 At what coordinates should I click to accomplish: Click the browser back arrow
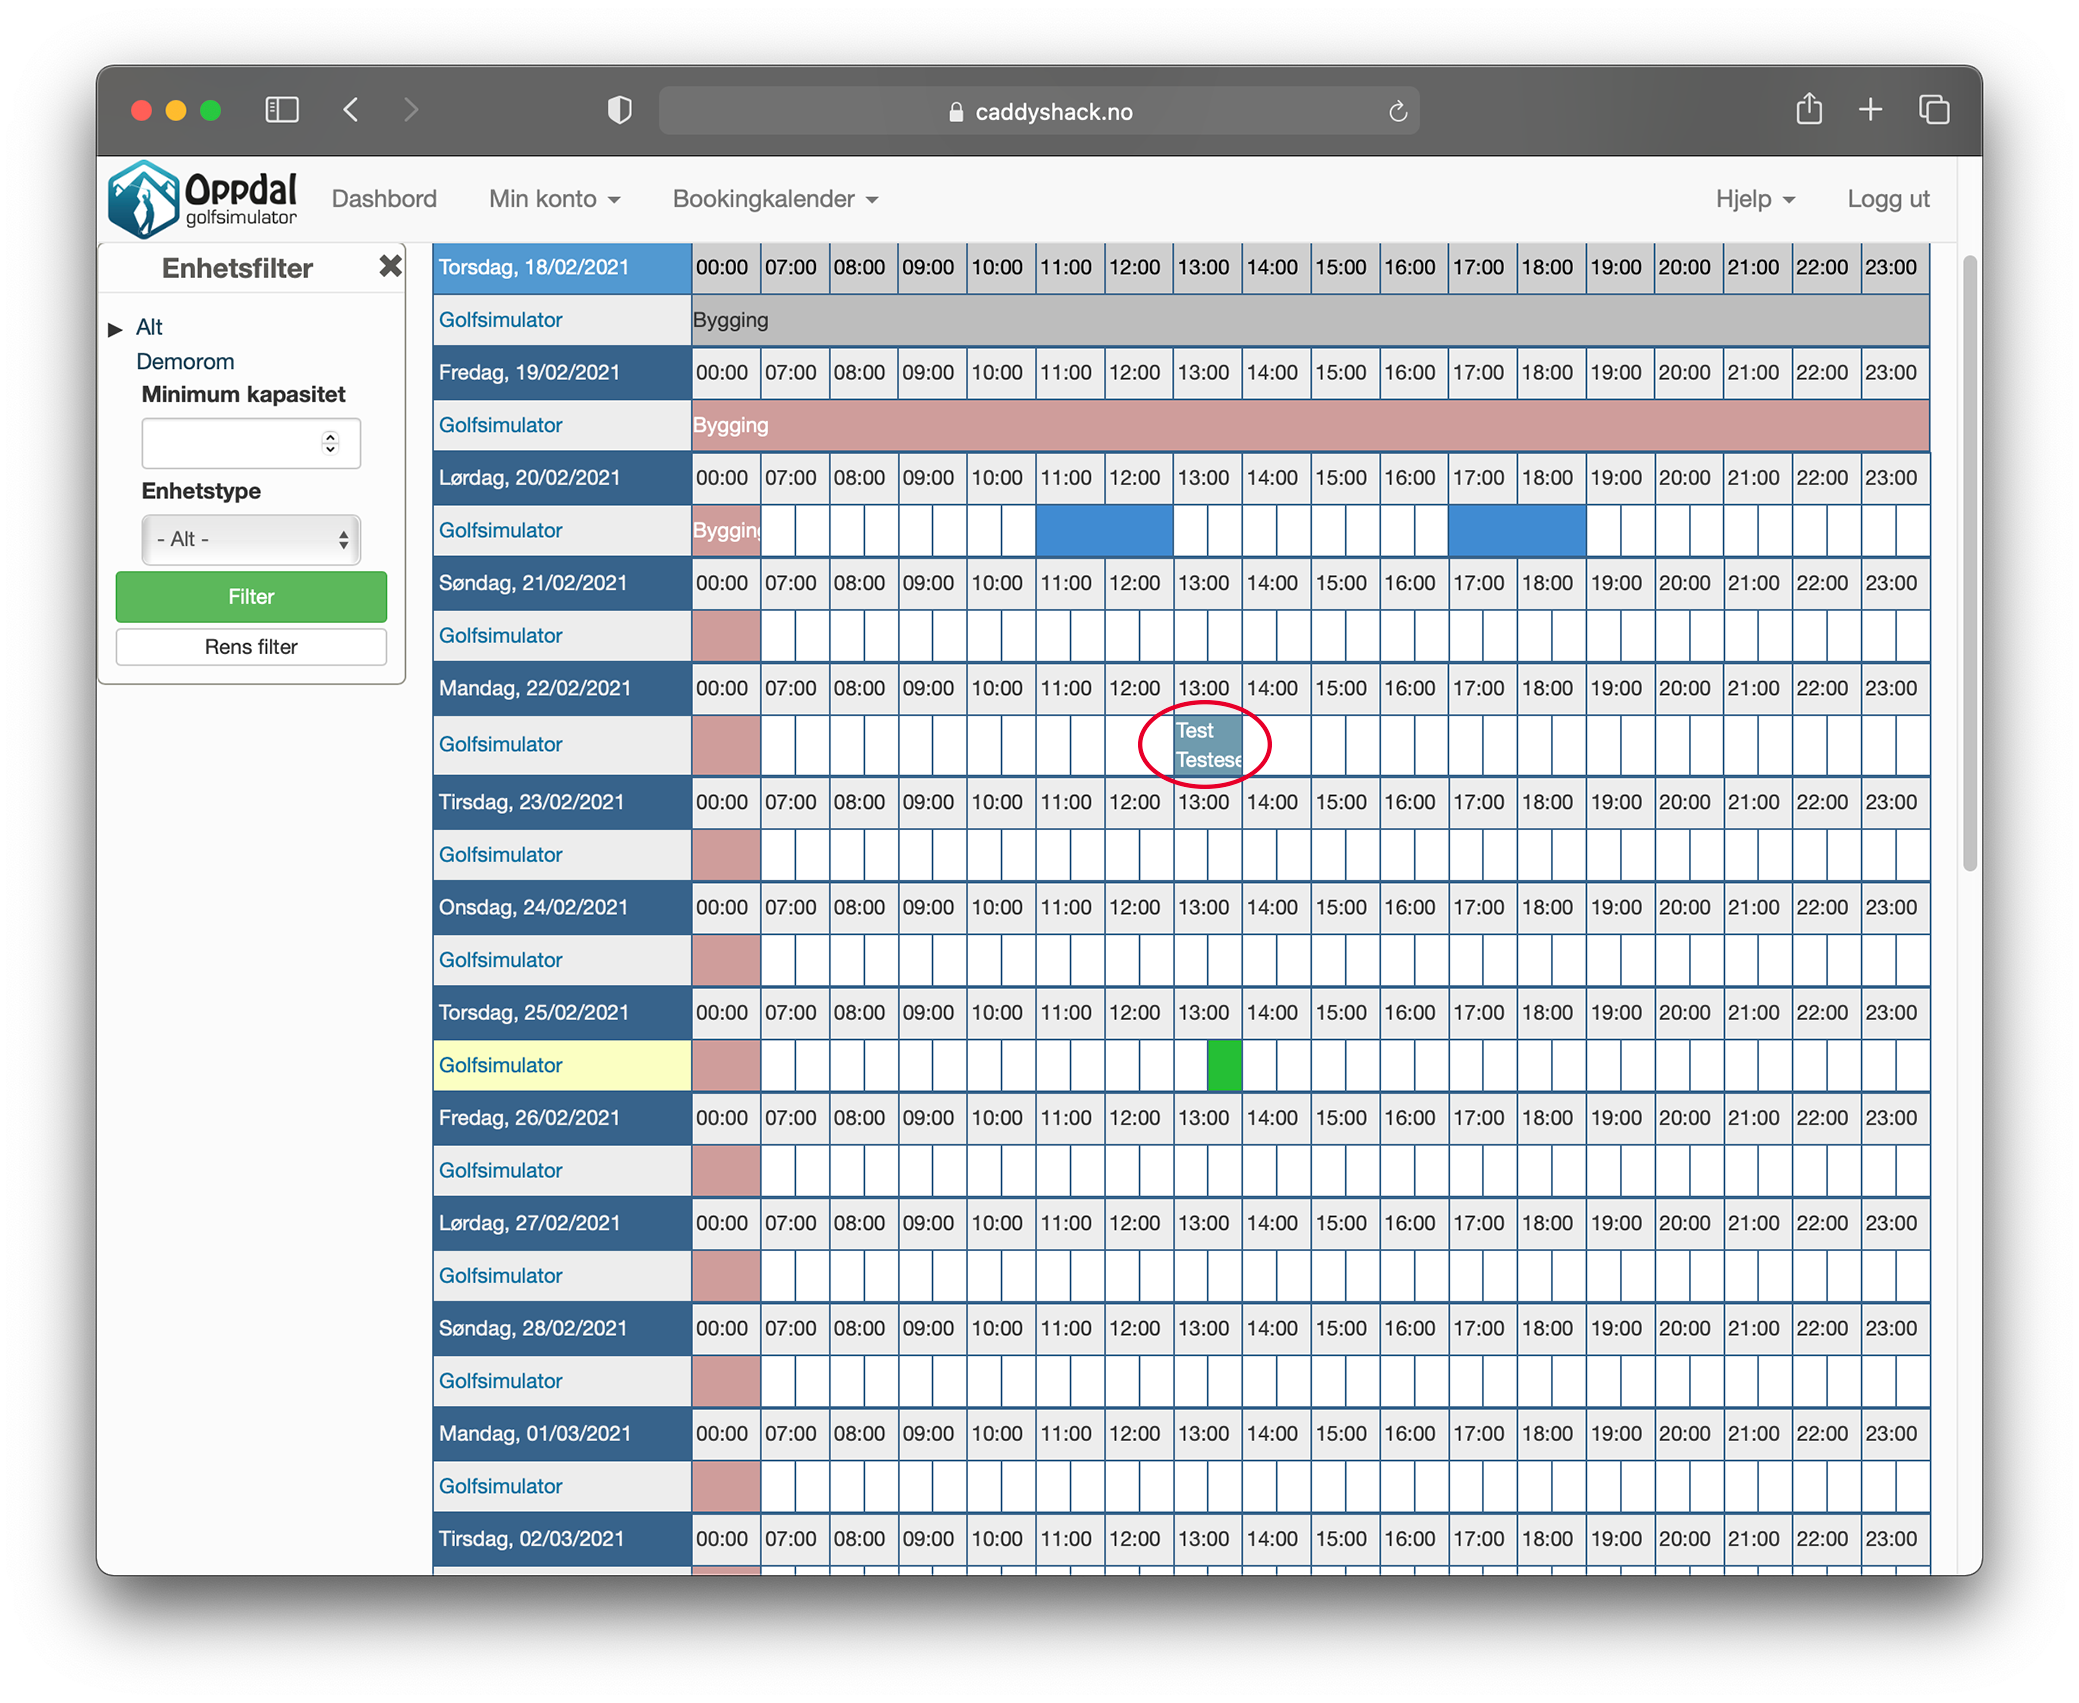pos(351,110)
